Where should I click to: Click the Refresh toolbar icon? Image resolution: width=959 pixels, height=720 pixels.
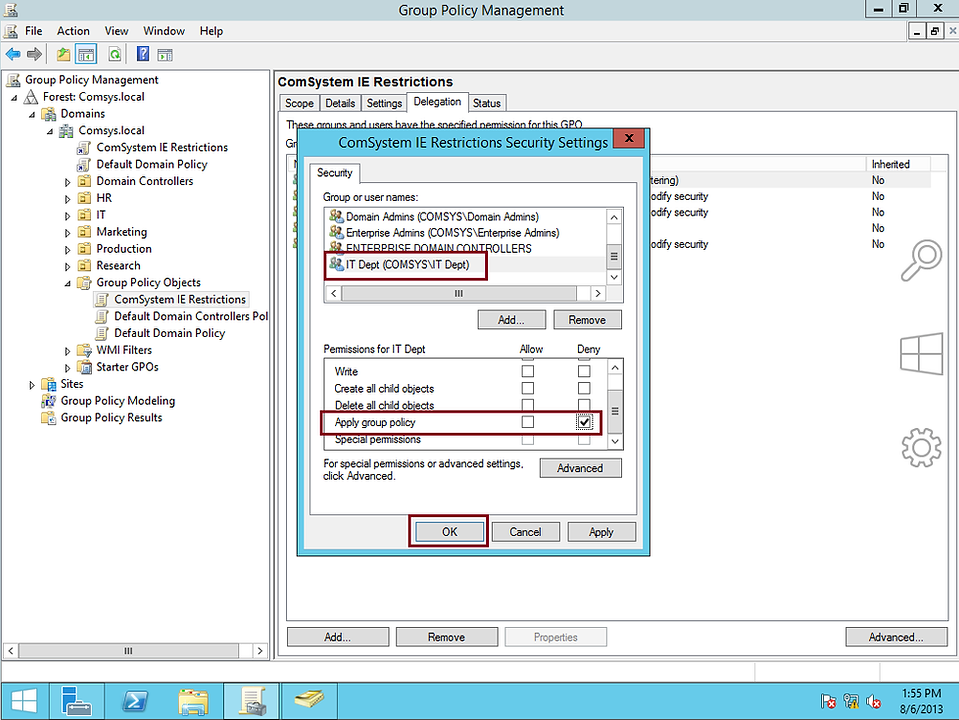pos(114,54)
